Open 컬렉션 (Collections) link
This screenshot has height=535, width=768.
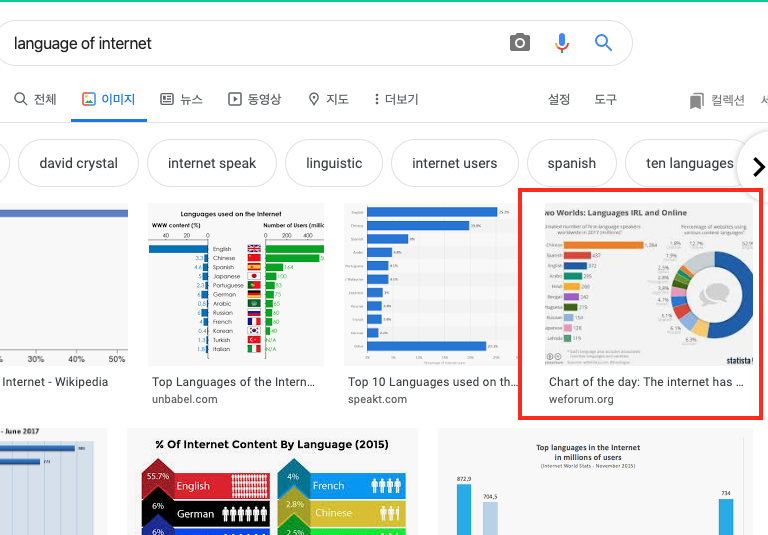click(718, 100)
